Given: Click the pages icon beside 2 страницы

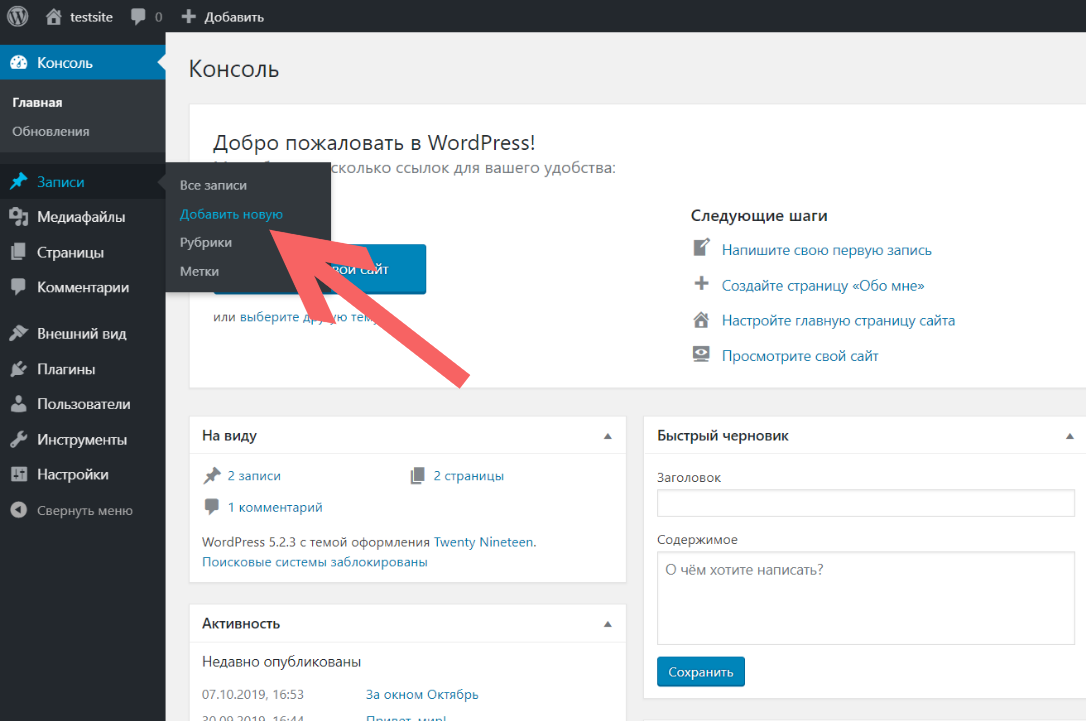Looking at the screenshot, I should point(418,476).
